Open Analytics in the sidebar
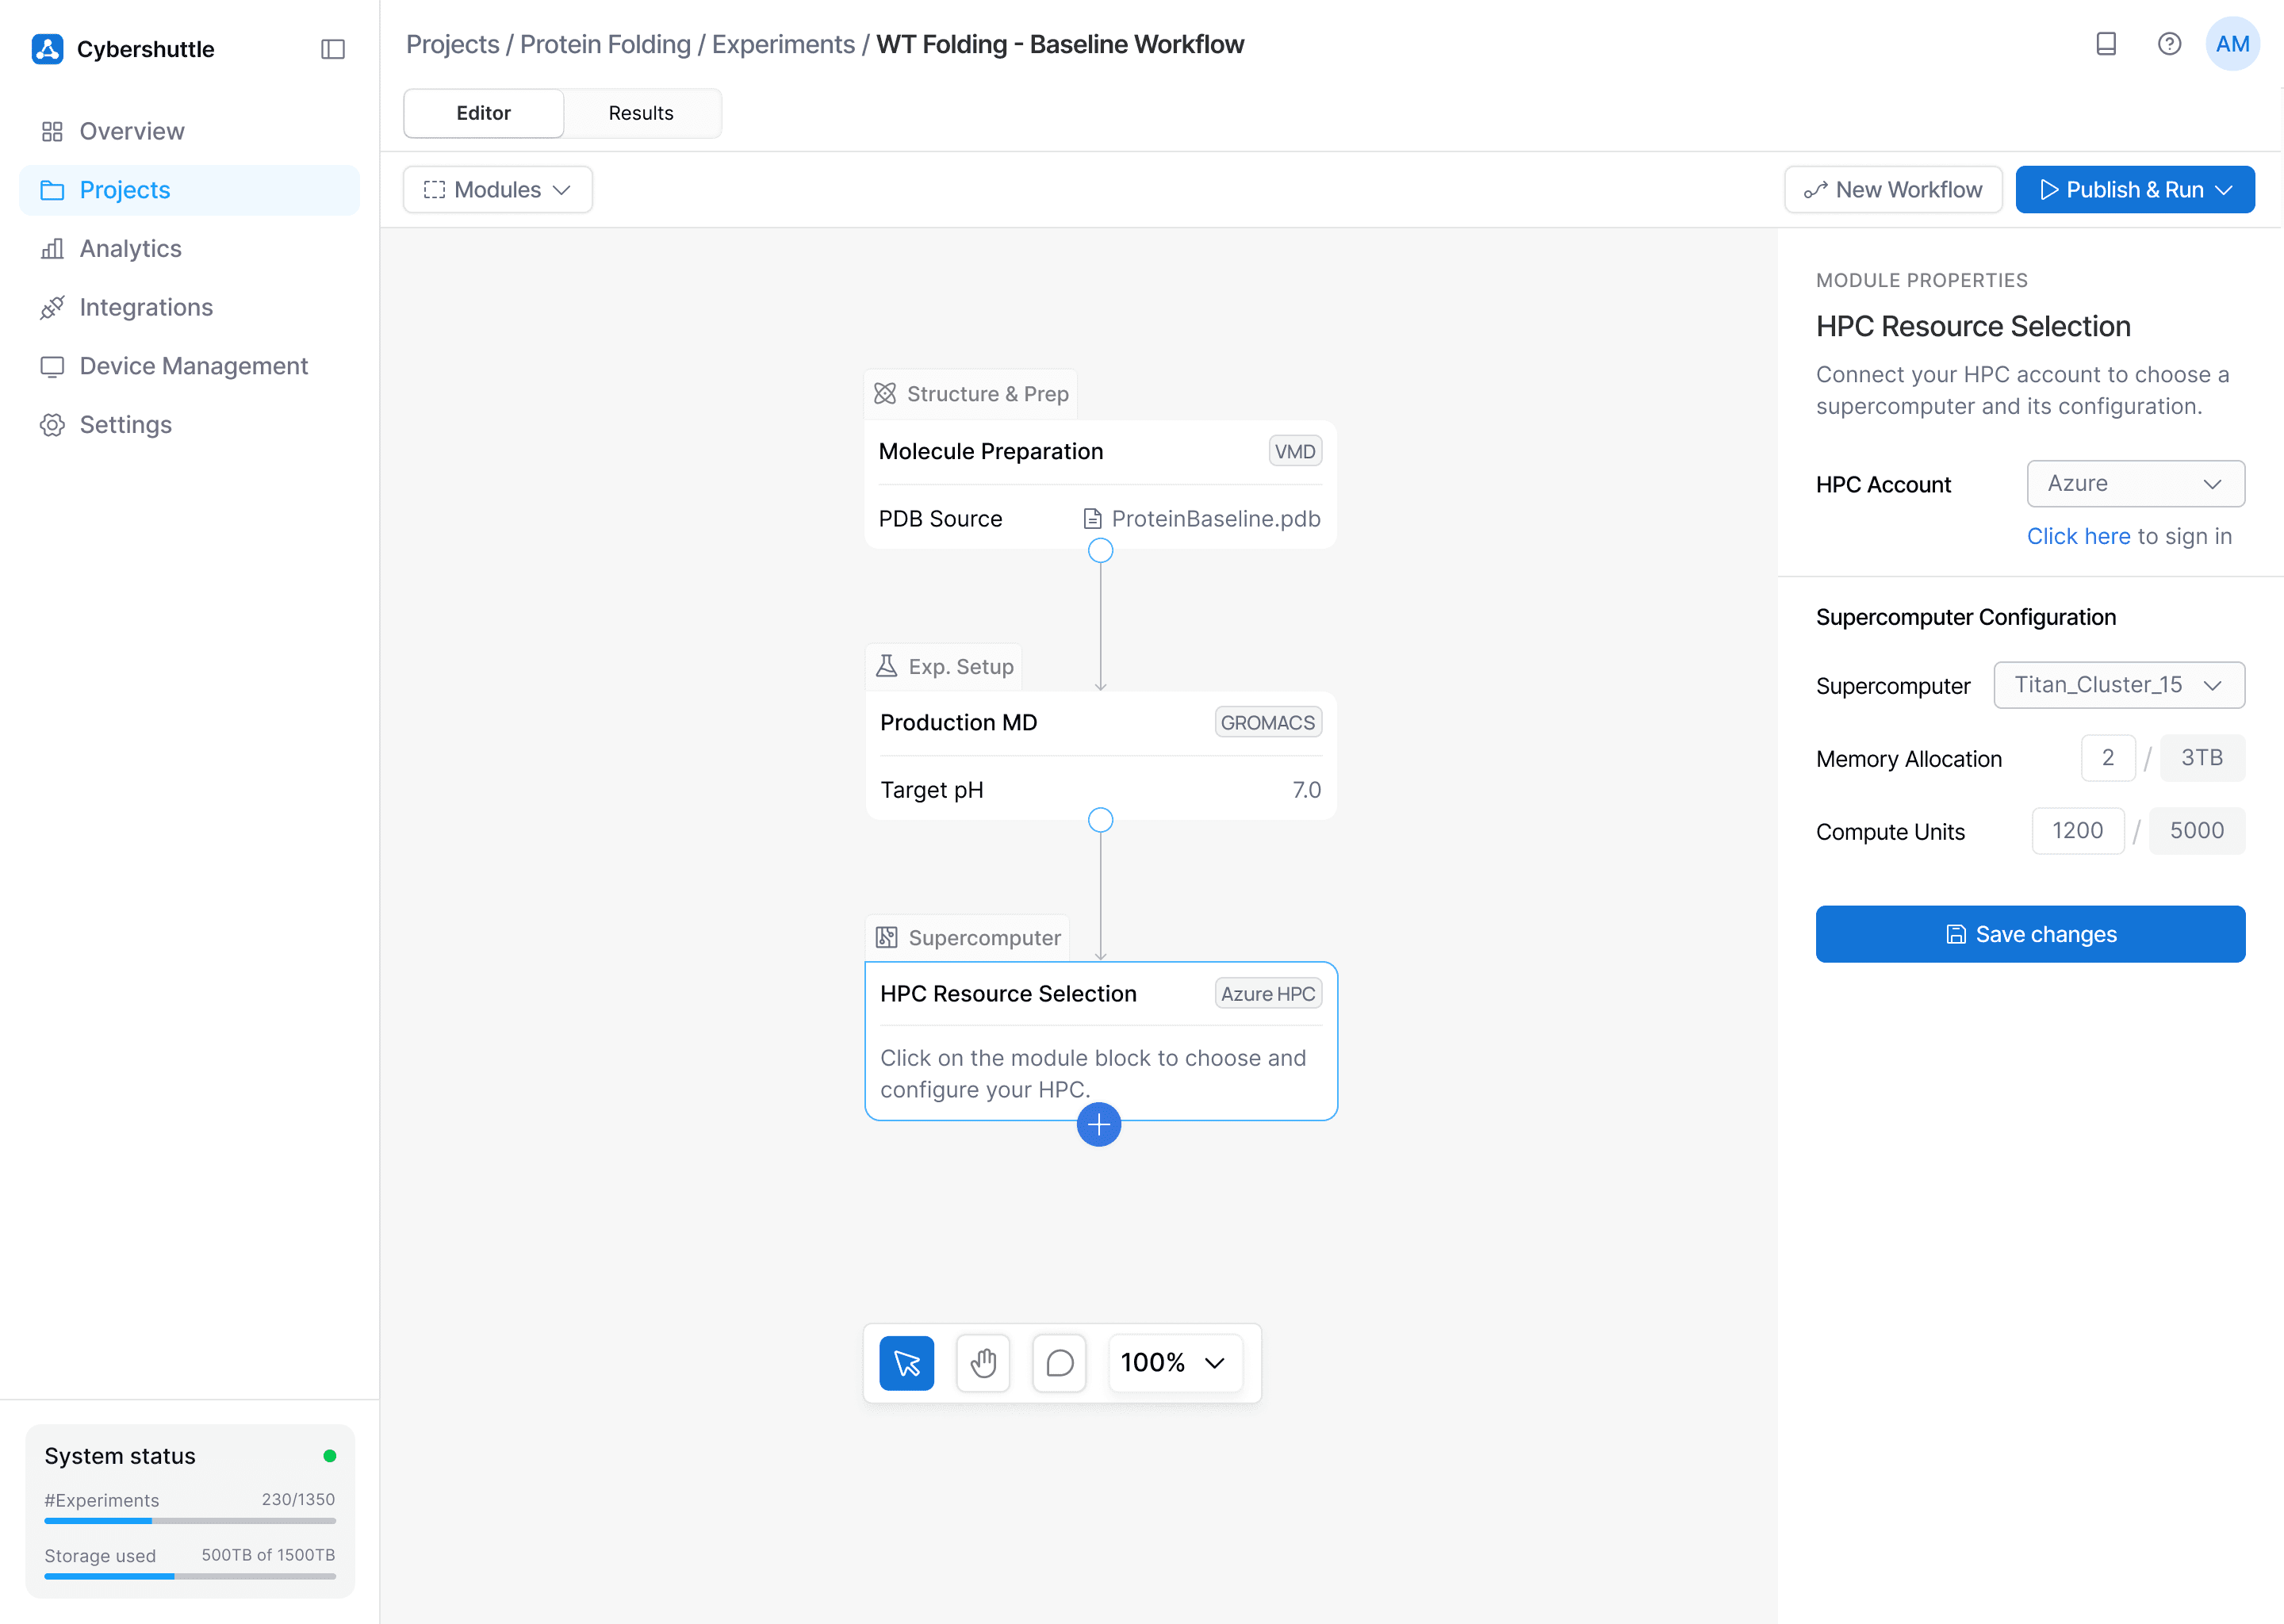Screen dimensions: 2284x1624 coord(130,249)
